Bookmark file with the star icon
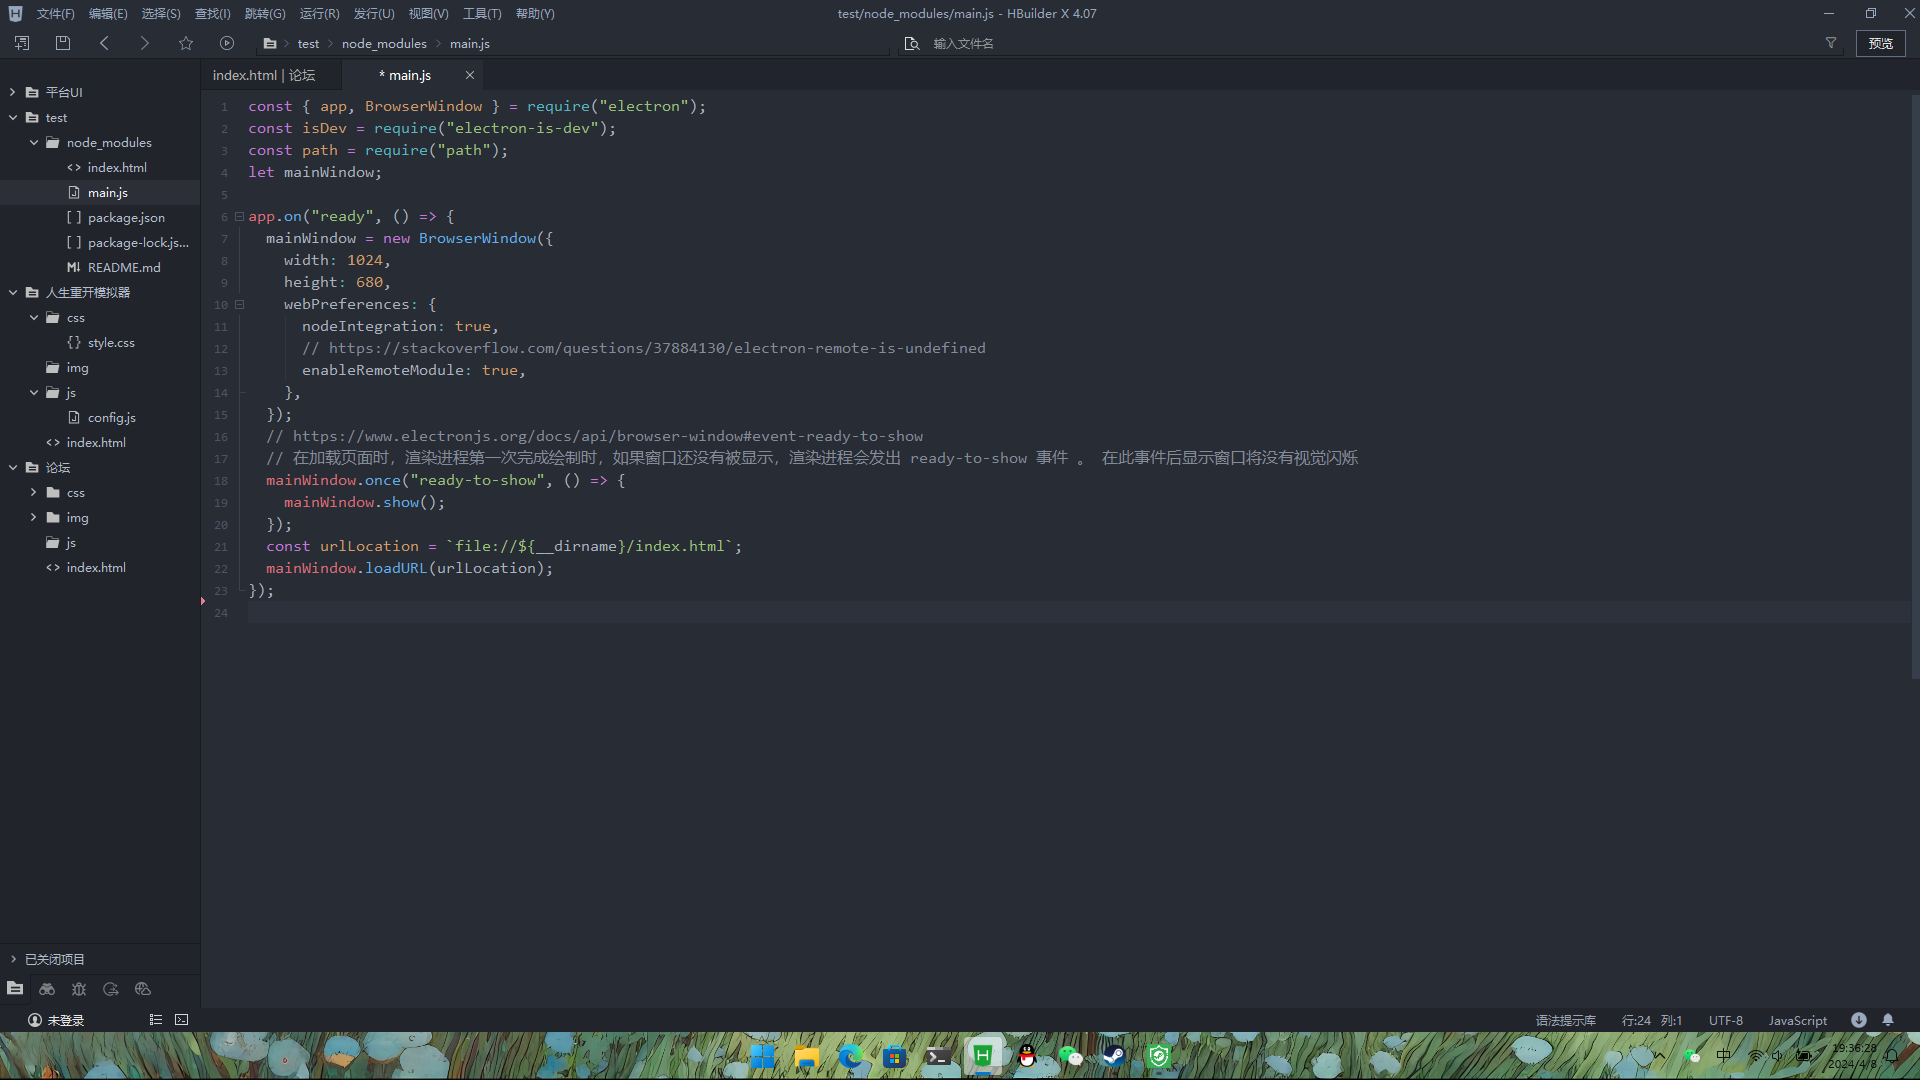Screen dimensions: 1920x1080 point(186,43)
